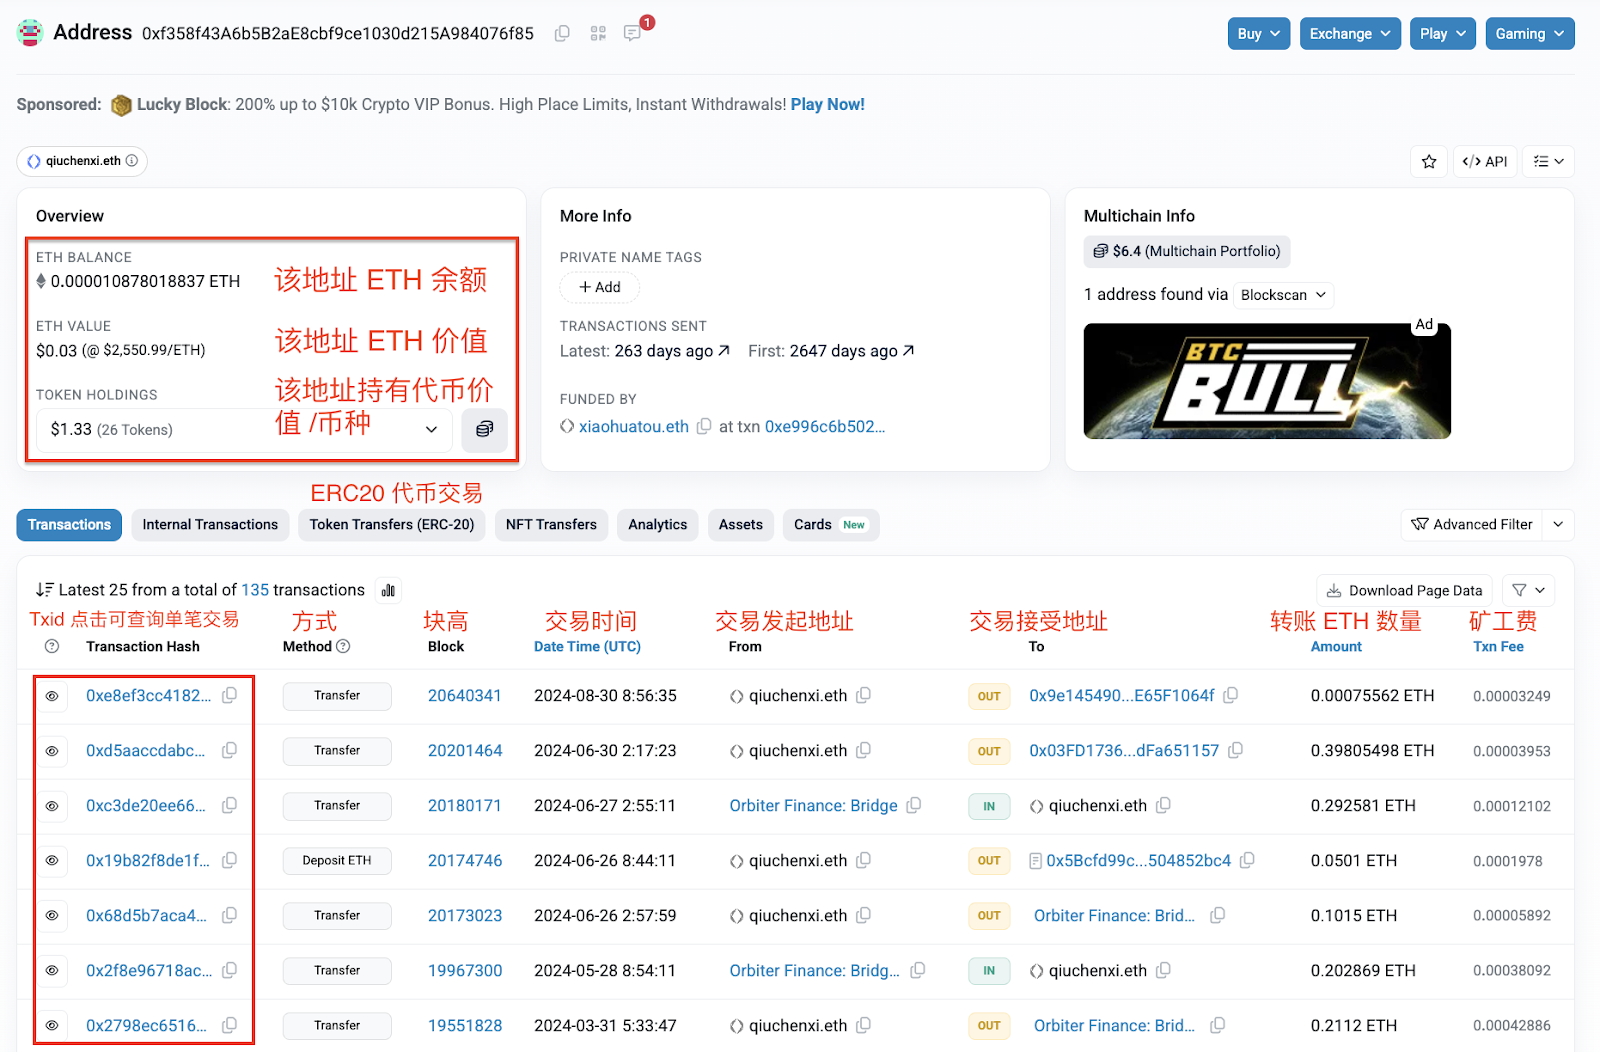Click the Amount column header

pos(1336,646)
